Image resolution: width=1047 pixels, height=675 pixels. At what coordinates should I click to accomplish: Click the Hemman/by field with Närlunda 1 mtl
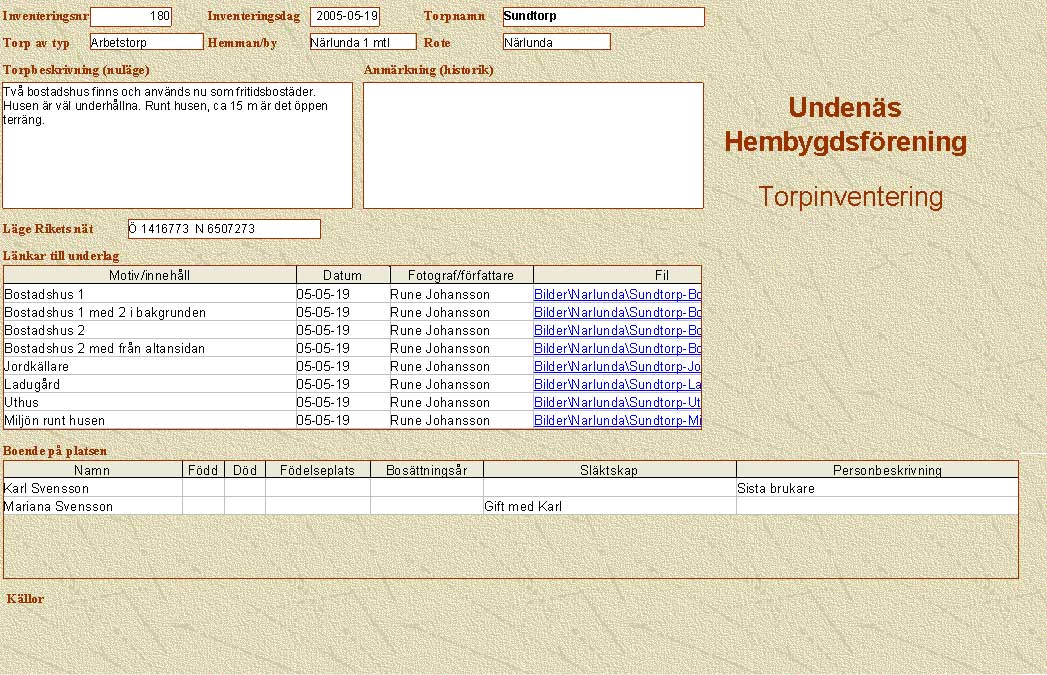362,42
